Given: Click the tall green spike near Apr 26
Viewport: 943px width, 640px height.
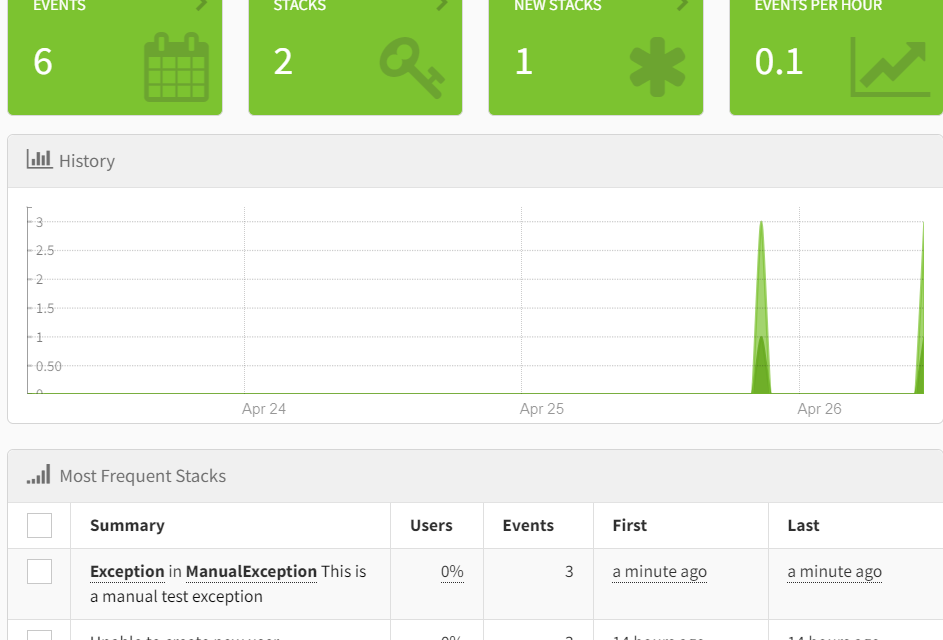Looking at the screenshot, I should (x=762, y=300).
